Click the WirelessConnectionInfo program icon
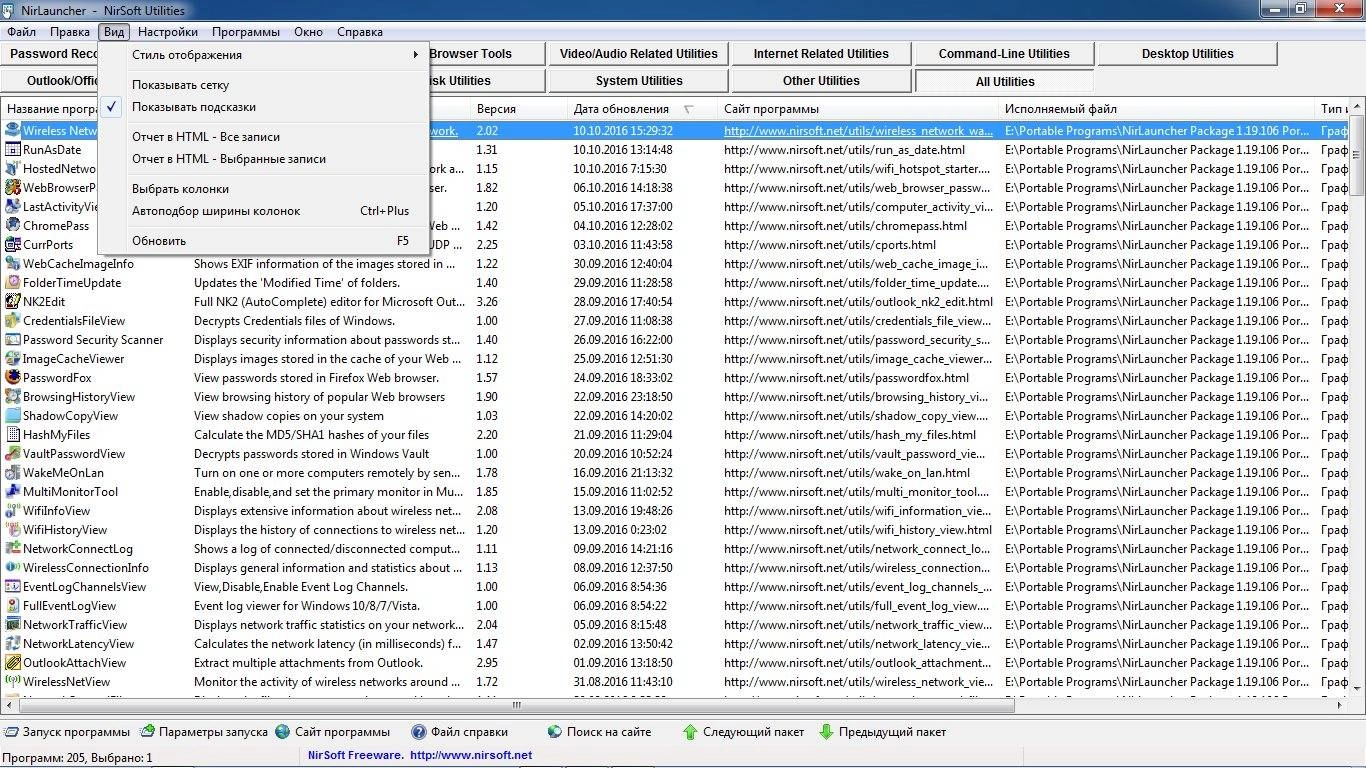The image size is (1366, 768). pos(13,568)
